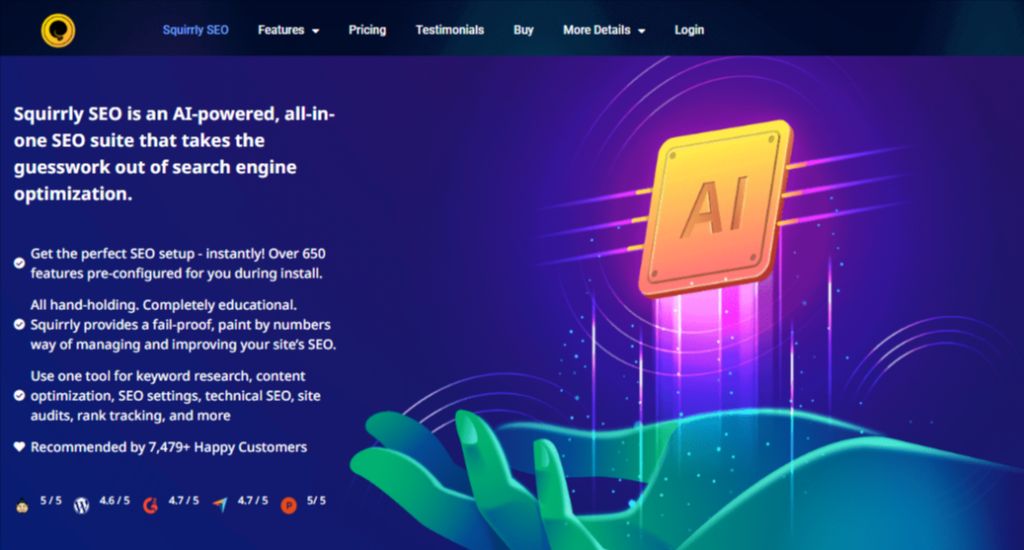Click the rank tracking, and more paragraph
This screenshot has width=1024, height=550.
[x=175, y=396]
